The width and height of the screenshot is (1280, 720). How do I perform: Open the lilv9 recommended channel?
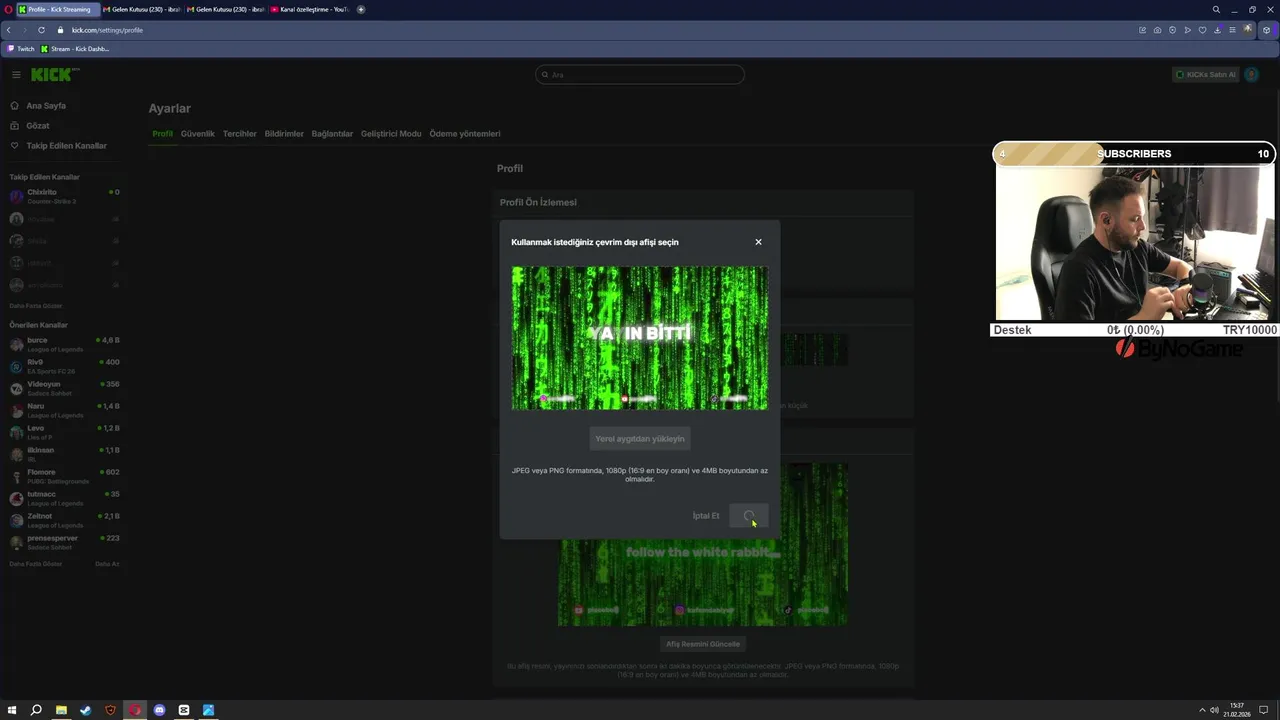click(x=64, y=366)
